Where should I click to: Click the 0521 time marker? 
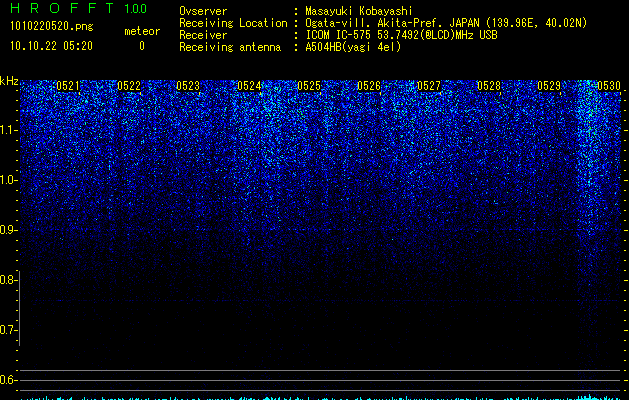(68, 86)
